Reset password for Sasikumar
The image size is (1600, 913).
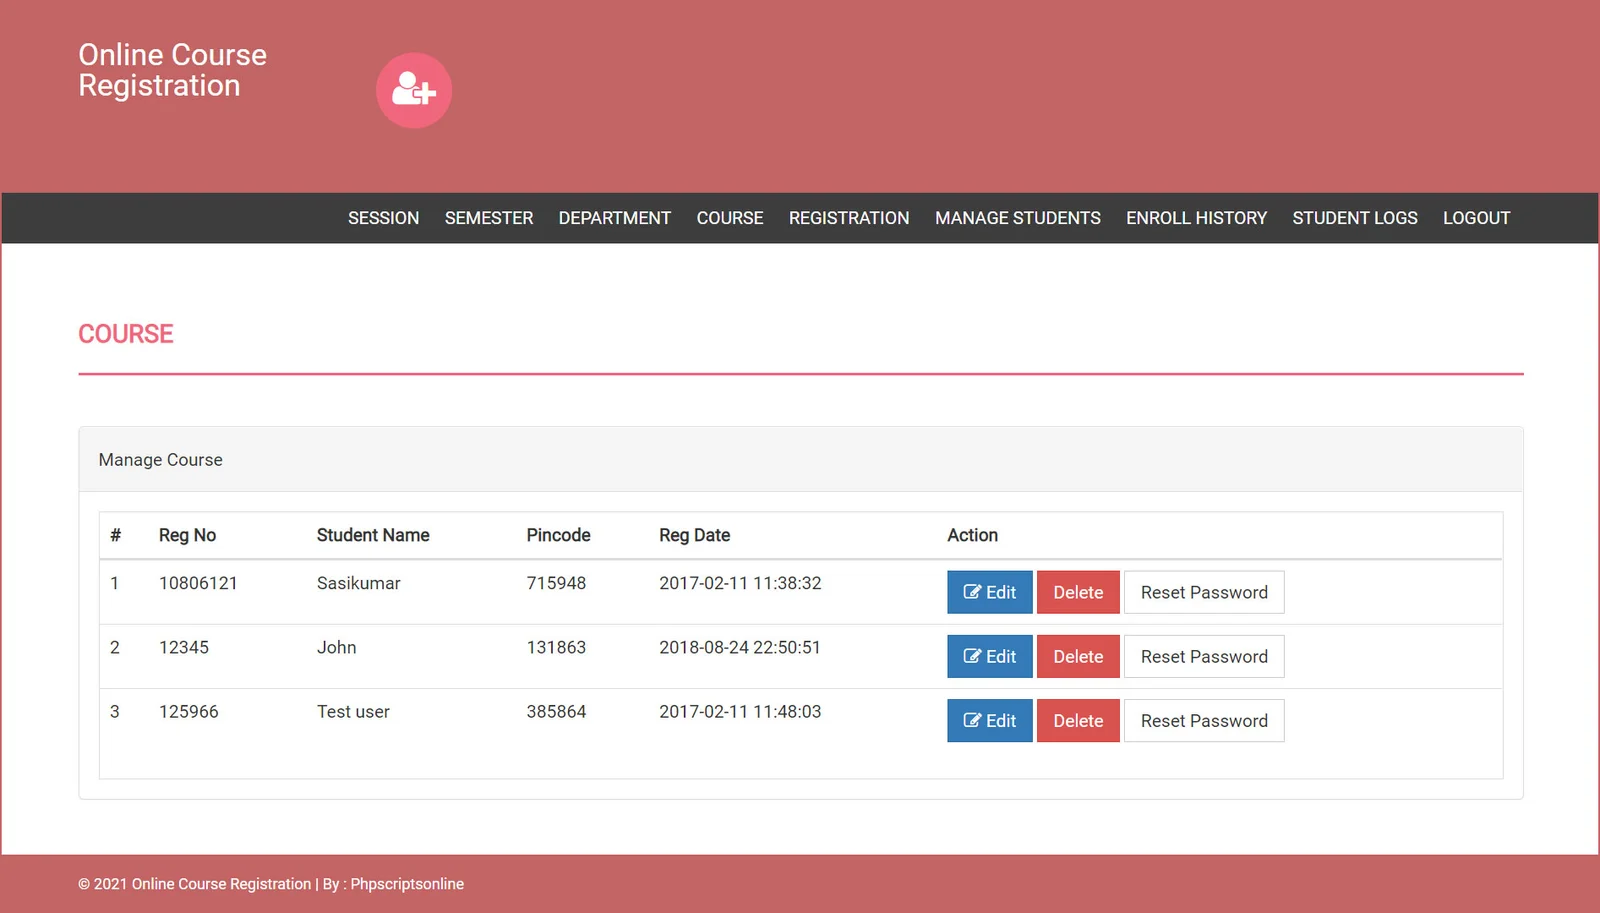pos(1204,592)
